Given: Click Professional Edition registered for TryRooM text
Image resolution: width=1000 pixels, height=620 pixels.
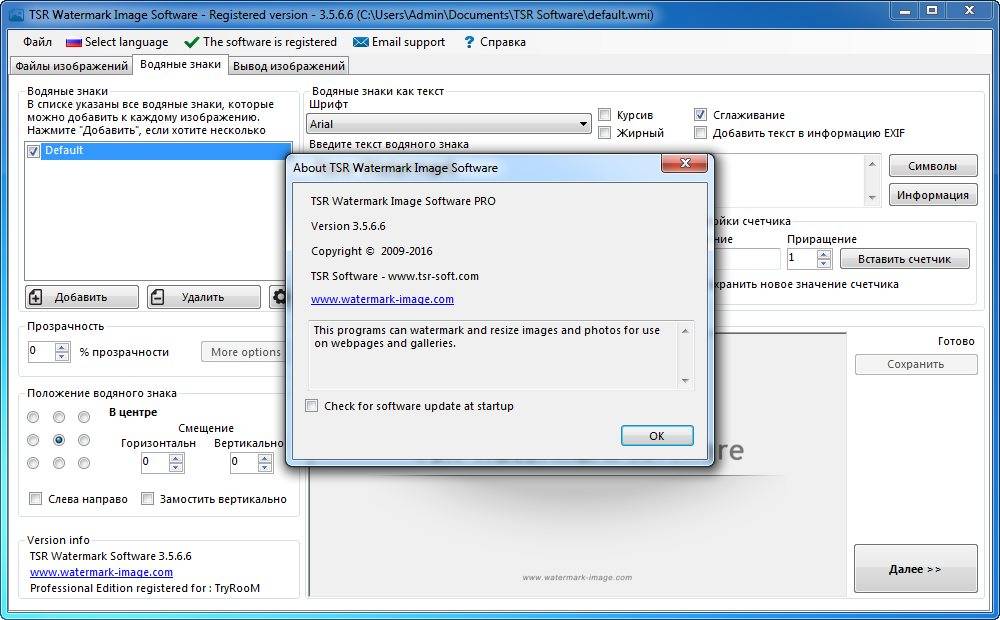Looking at the screenshot, I should pyautogui.click(x=145, y=588).
